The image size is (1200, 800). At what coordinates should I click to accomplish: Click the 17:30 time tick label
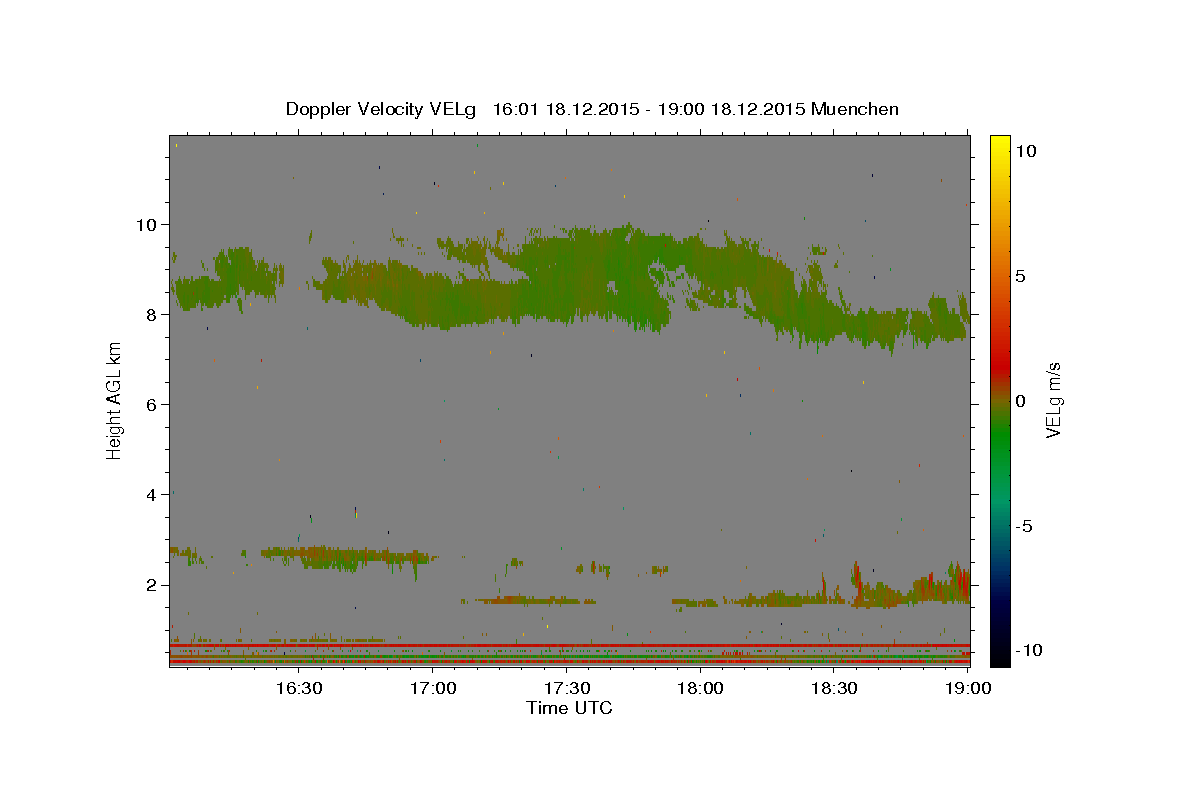(x=567, y=688)
